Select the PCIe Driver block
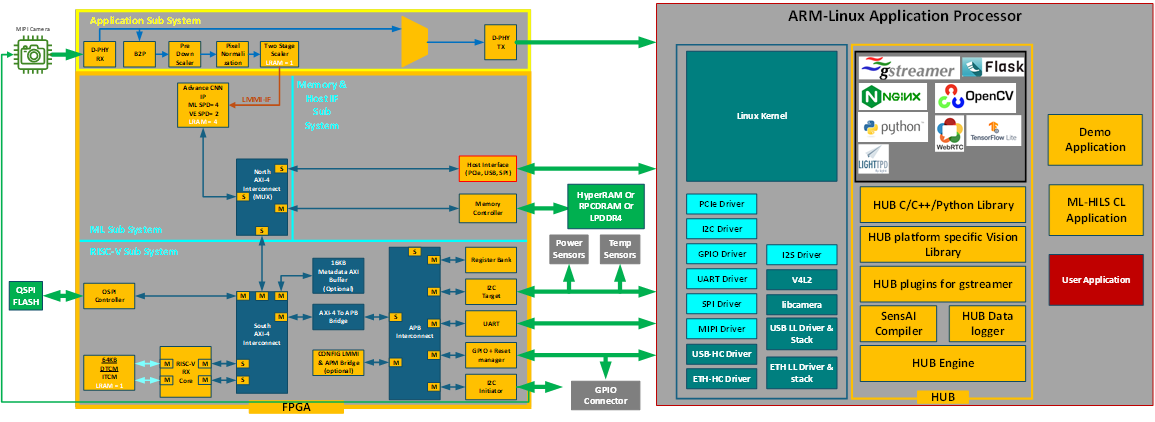This screenshot has width=1155, height=422. pyautogui.click(x=721, y=204)
